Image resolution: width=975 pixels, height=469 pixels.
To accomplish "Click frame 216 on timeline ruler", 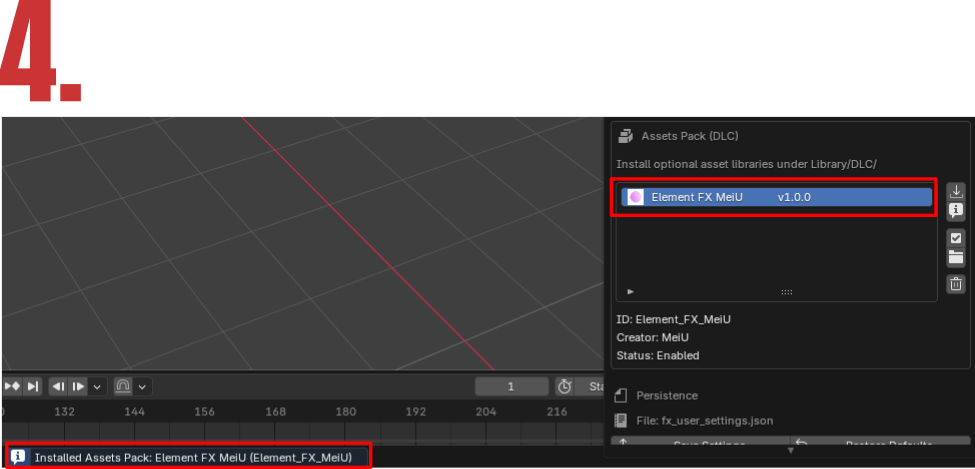I will tap(557, 411).
